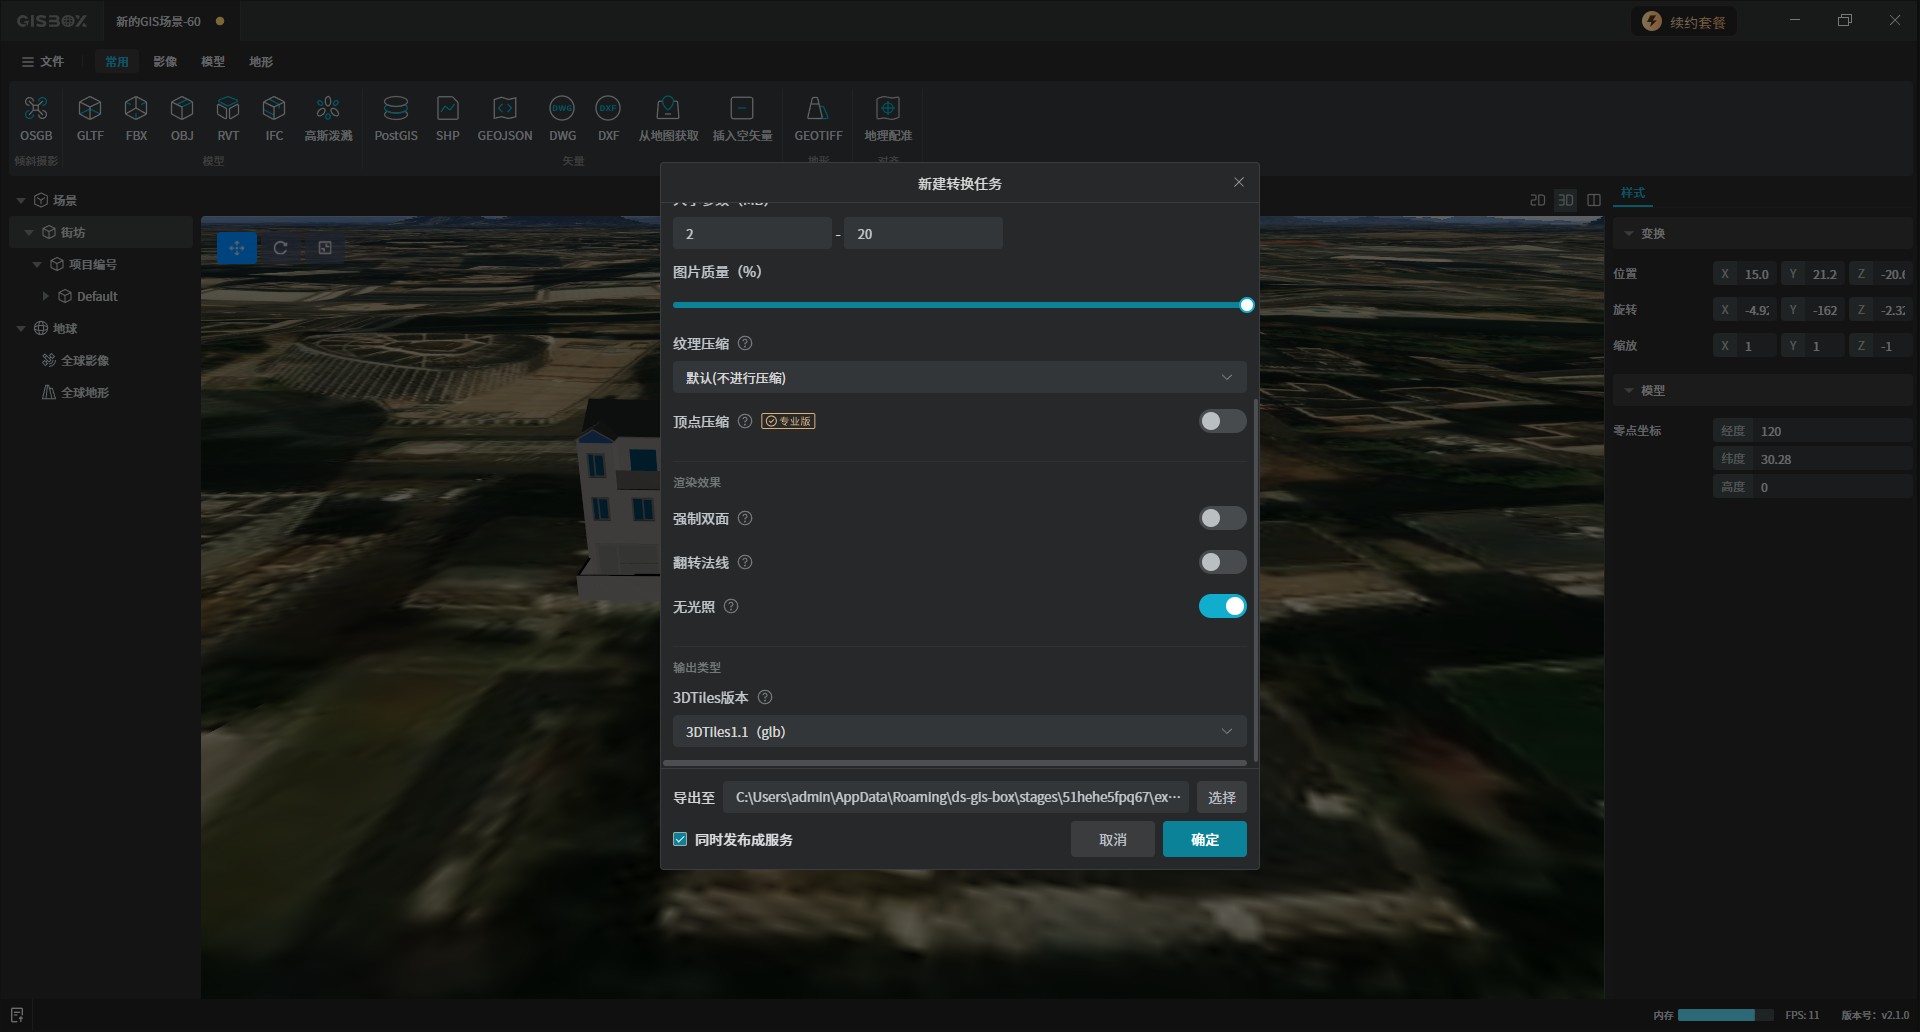Turn off the 无光照 switch
Screen dimensions: 1920x1032
pyautogui.click(x=1222, y=606)
